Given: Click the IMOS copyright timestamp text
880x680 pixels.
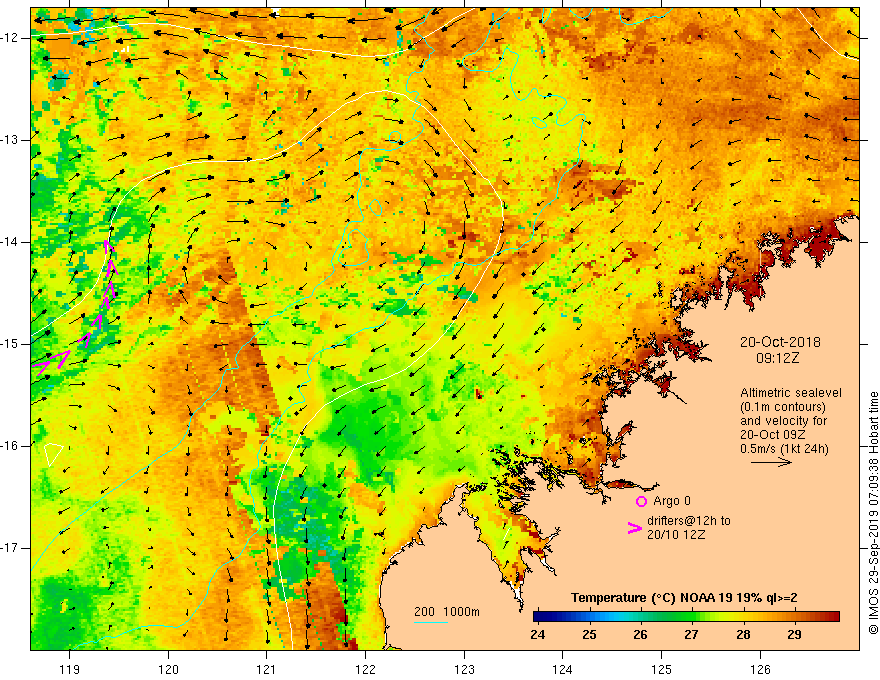Looking at the screenshot, I should (x=873, y=513).
